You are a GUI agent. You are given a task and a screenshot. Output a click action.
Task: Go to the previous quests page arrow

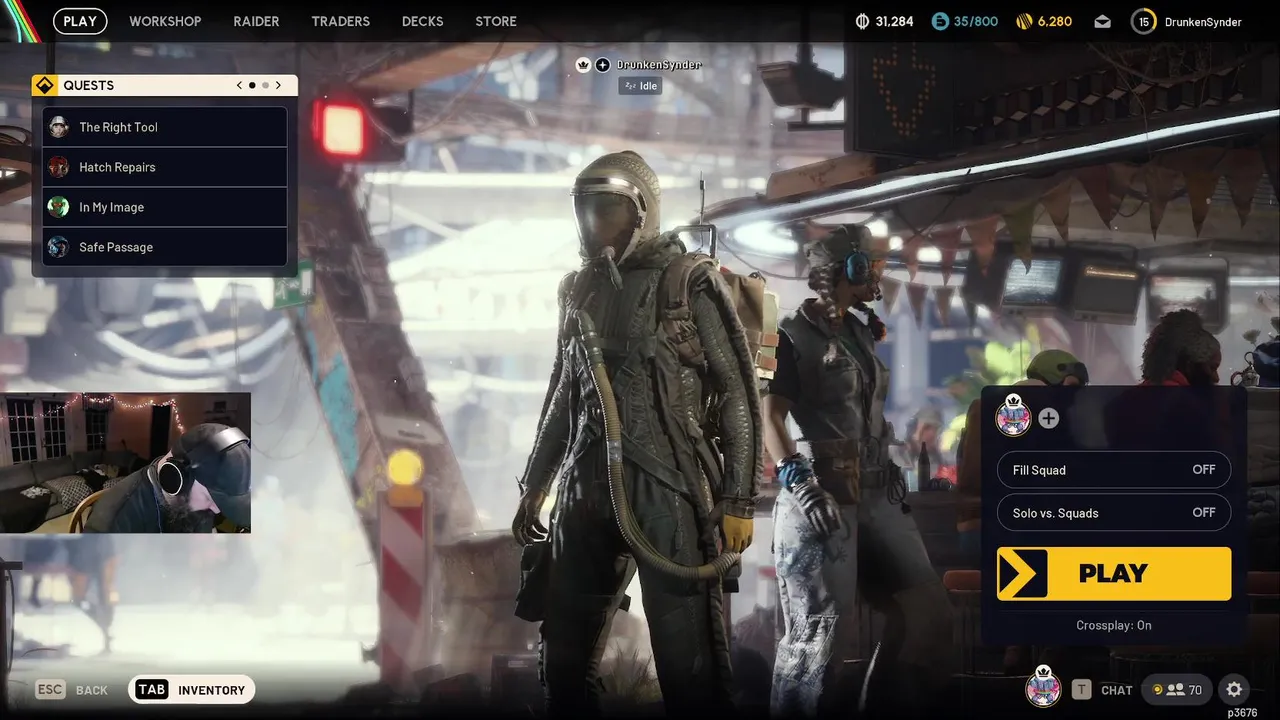239,85
